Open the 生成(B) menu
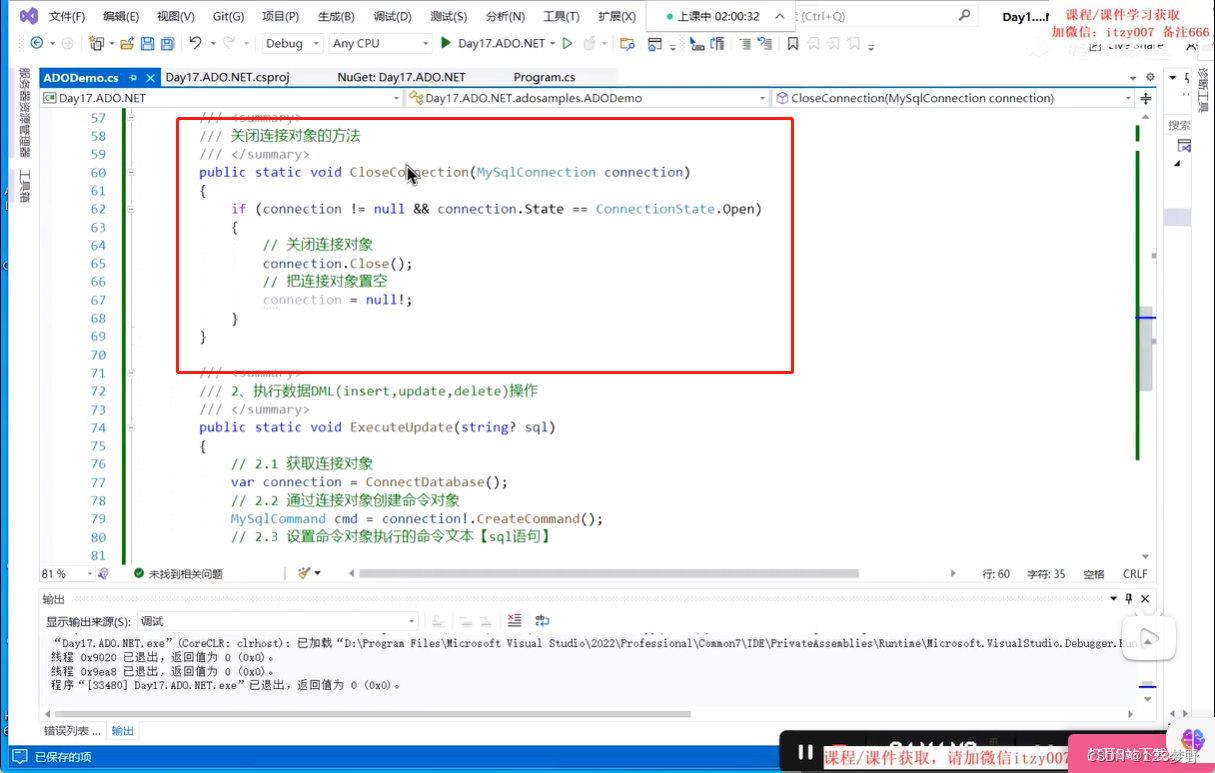Image resolution: width=1215 pixels, height=773 pixels. point(335,16)
